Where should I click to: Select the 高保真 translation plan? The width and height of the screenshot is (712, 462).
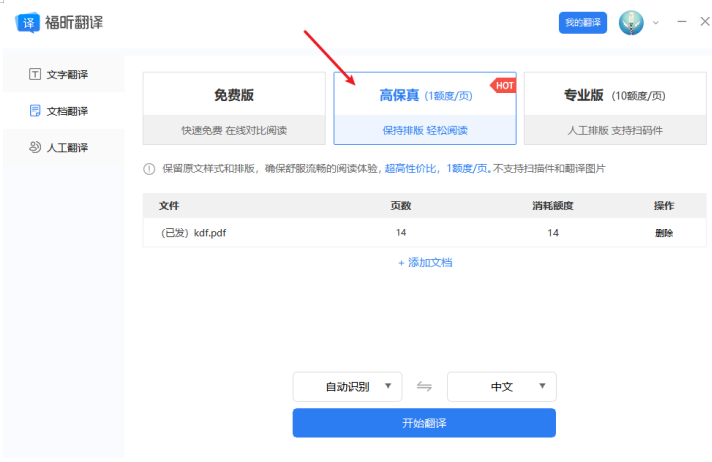click(x=425, y=109)
